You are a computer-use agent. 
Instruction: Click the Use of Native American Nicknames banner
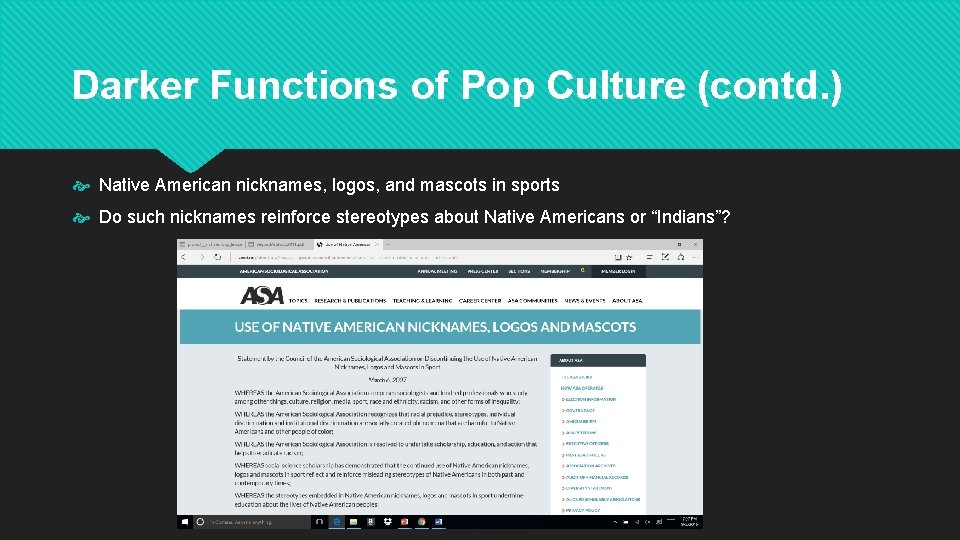(440, 327)
